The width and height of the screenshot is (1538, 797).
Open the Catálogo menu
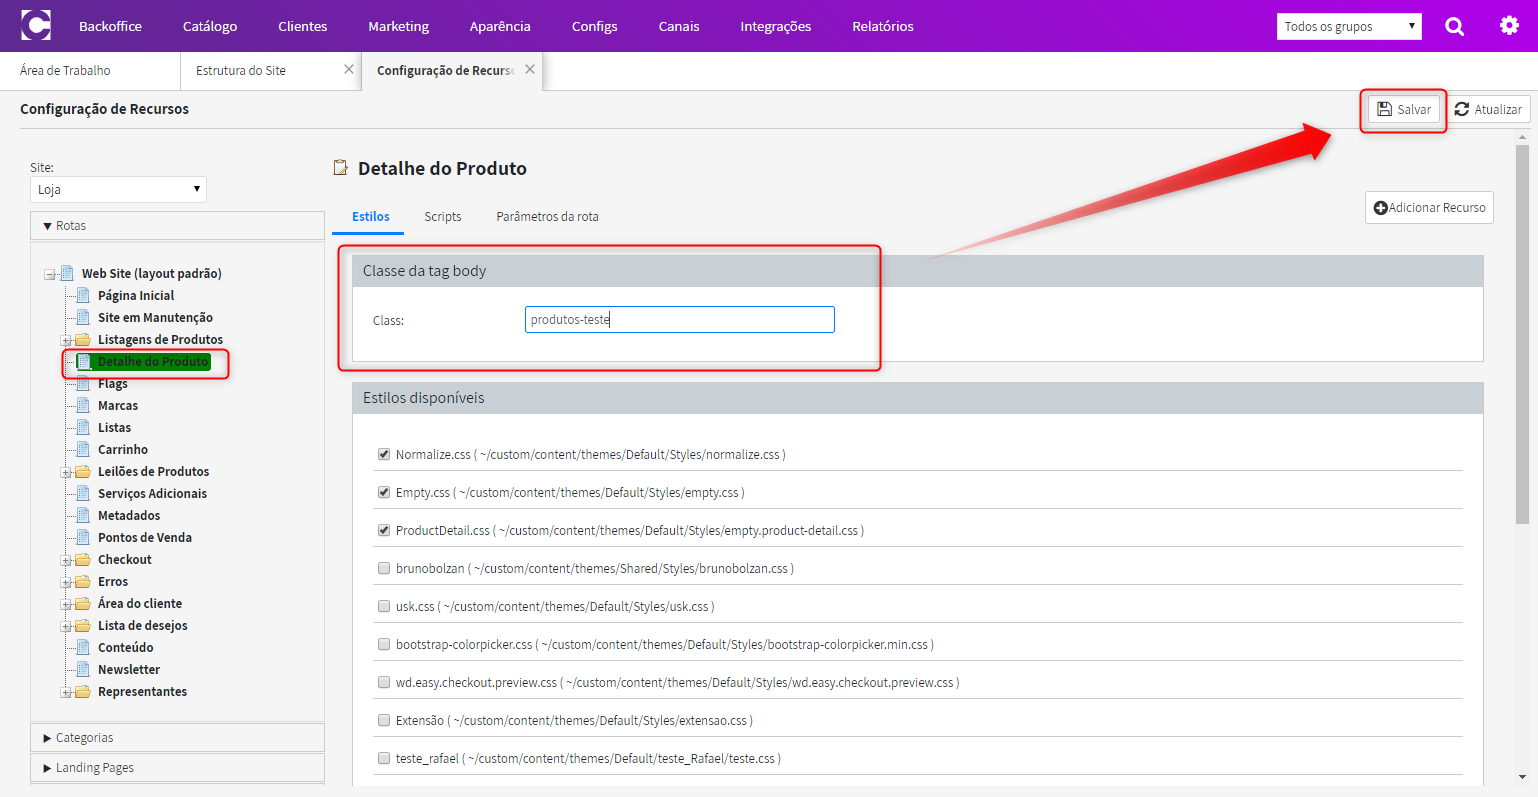coord(210,26)
